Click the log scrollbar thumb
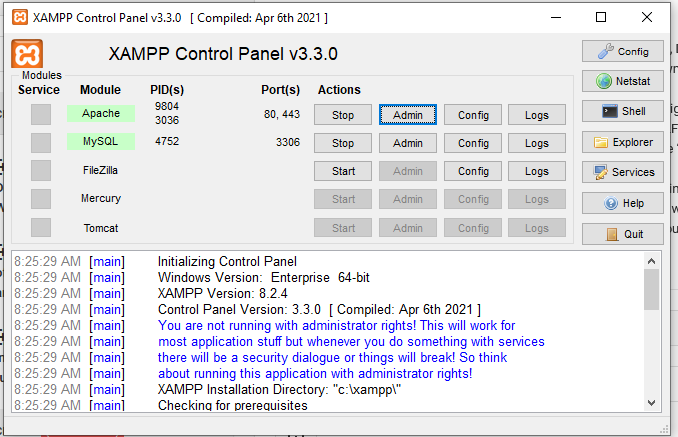 [x=652, y=290]
